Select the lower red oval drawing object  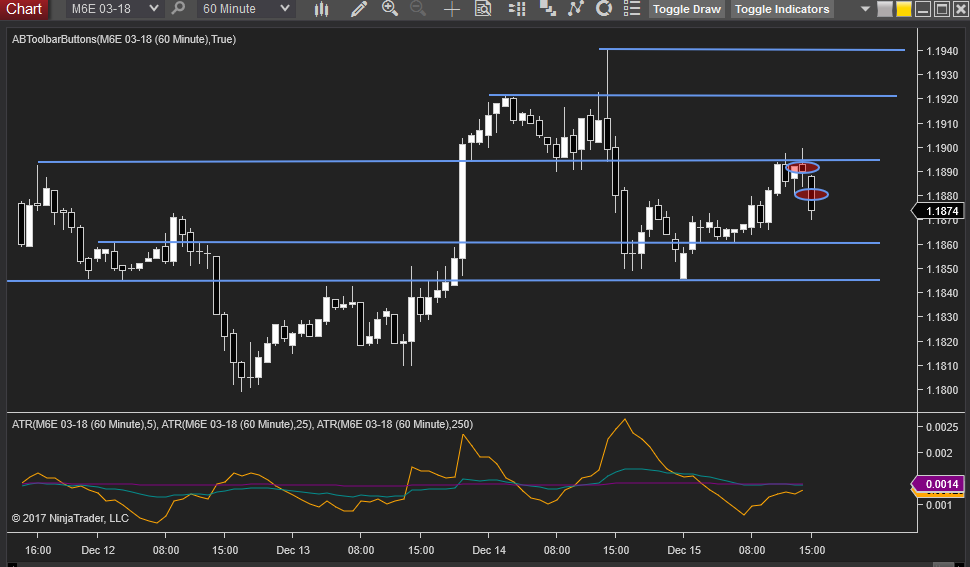pyautogui.click(x=811, y=195)
